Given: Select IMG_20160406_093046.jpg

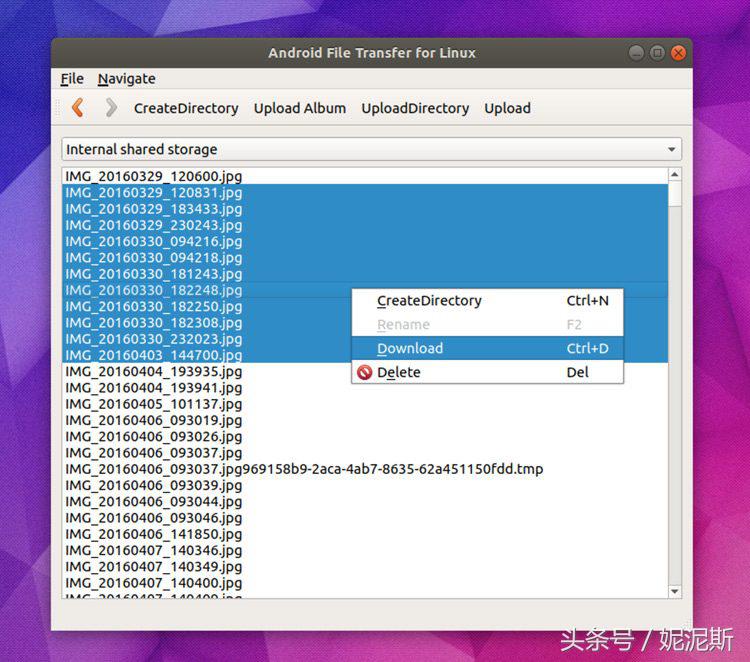Looking at the screenshot, I should pyautogui.click(x=365, y=518).
